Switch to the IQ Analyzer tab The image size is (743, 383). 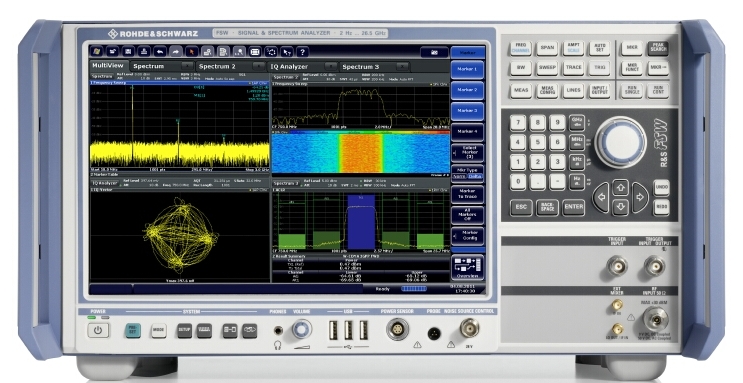click(289, 66)
